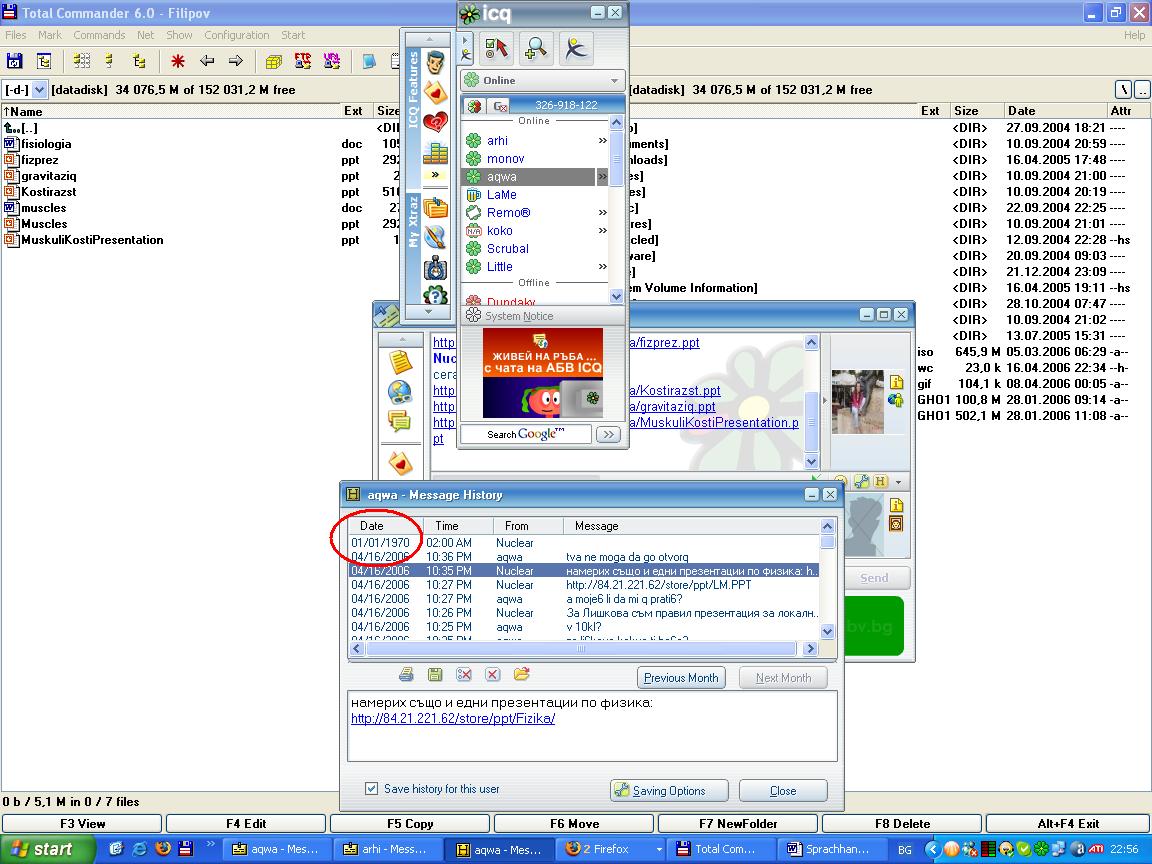Click the ICQ Features man face icon
The image size is (1152, 864).
pyautogui.click(x=435, y=63)
